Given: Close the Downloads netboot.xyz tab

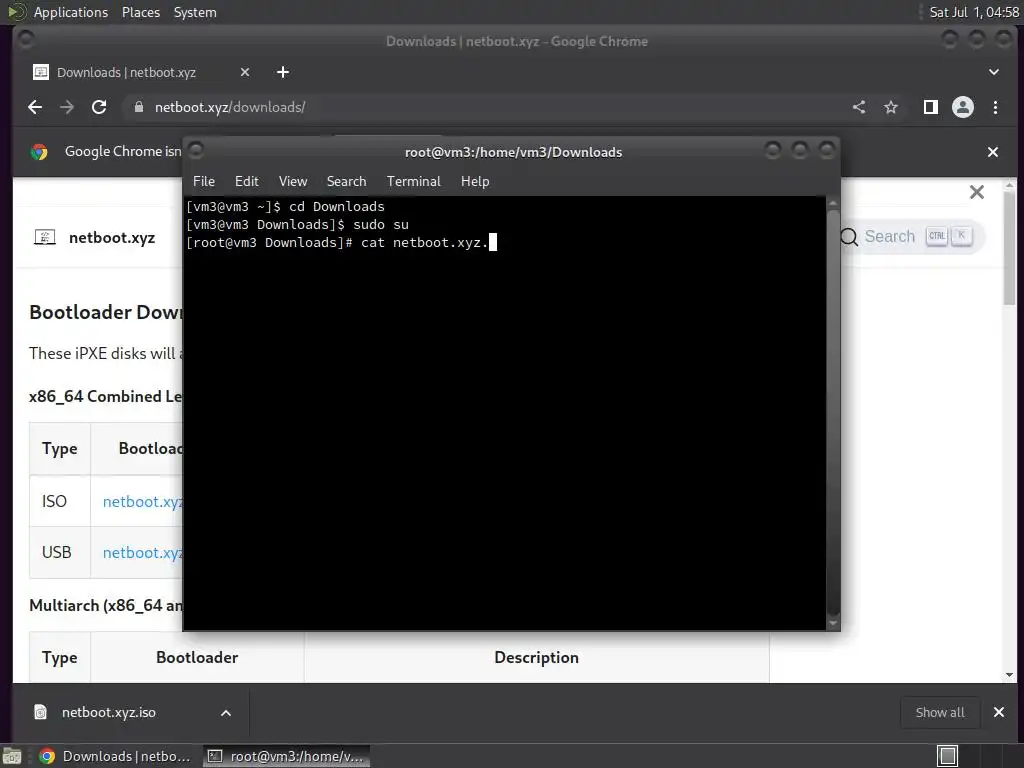Looking at the screenshot, I should 245,72.
